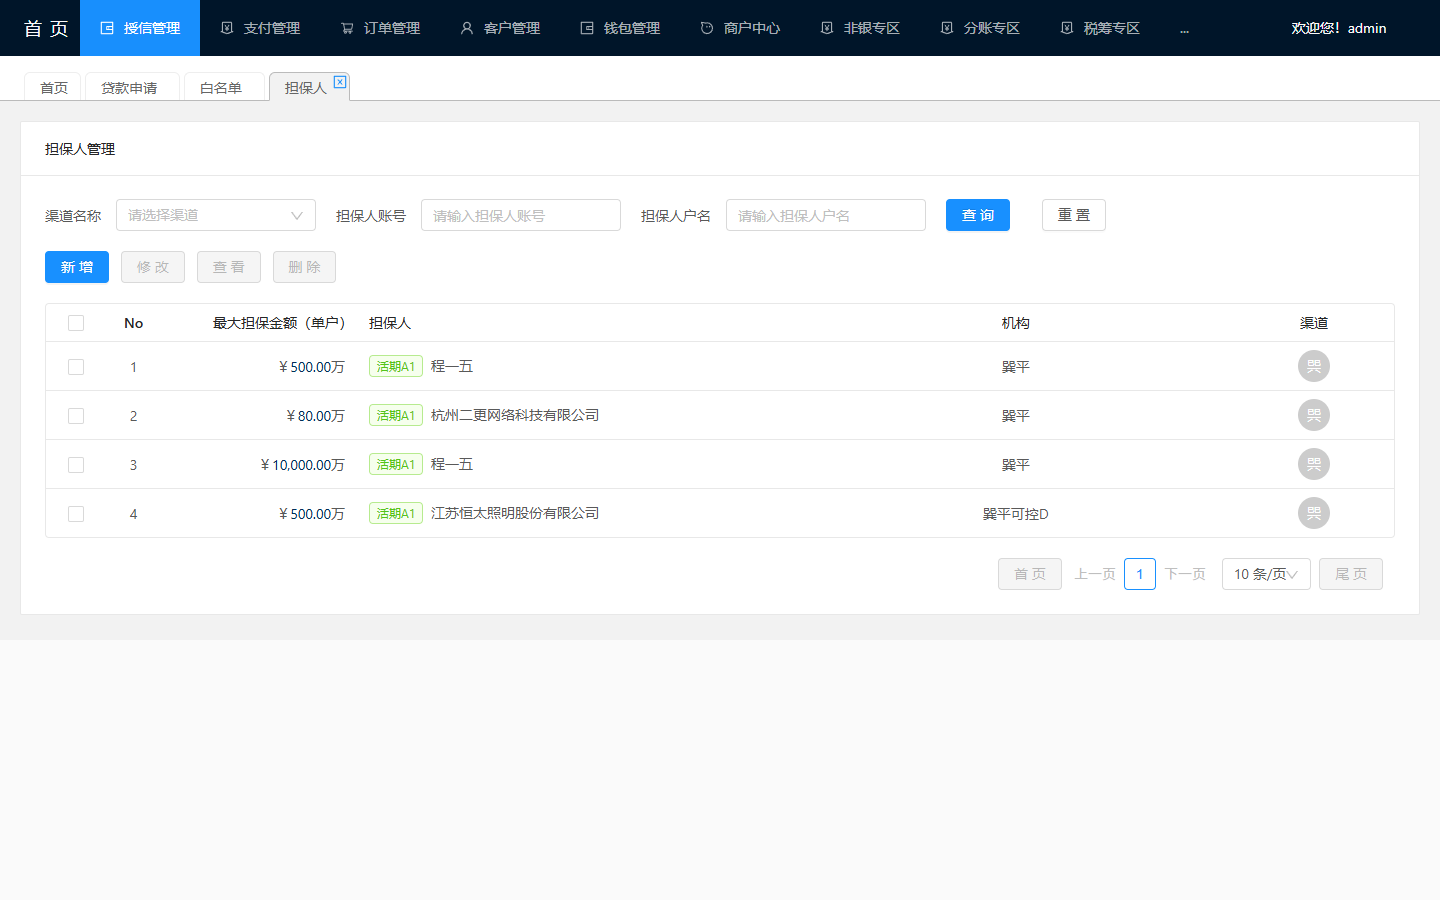Image resolution: width=1440 pixels, height=900 pixels.
Task: Click channel avatar for 杭州二更网络科技有限公司
Action: pos(1314,415)
